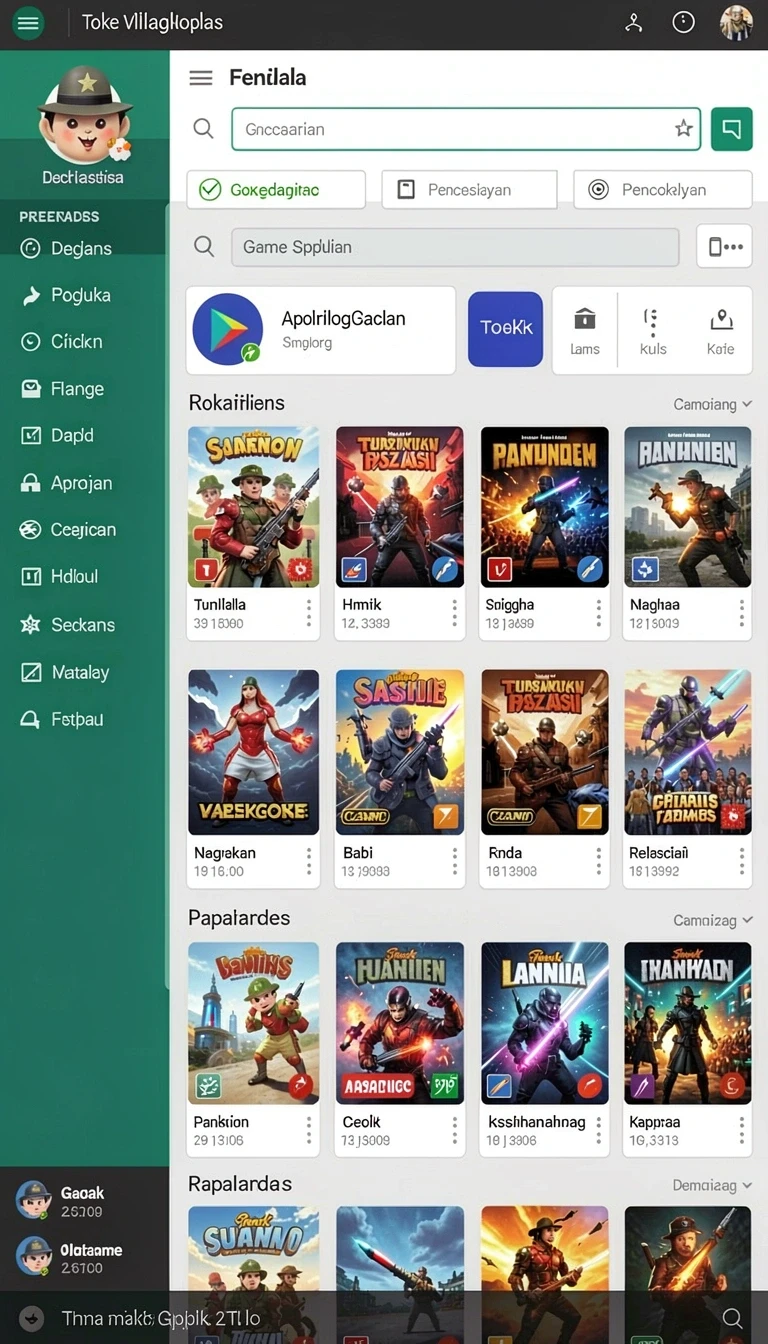Image resolution: width=768 pixels, height=1344 pixels.
Task: Open the ApolrilogGaclan app card
Action: click(x=321, y=330)
